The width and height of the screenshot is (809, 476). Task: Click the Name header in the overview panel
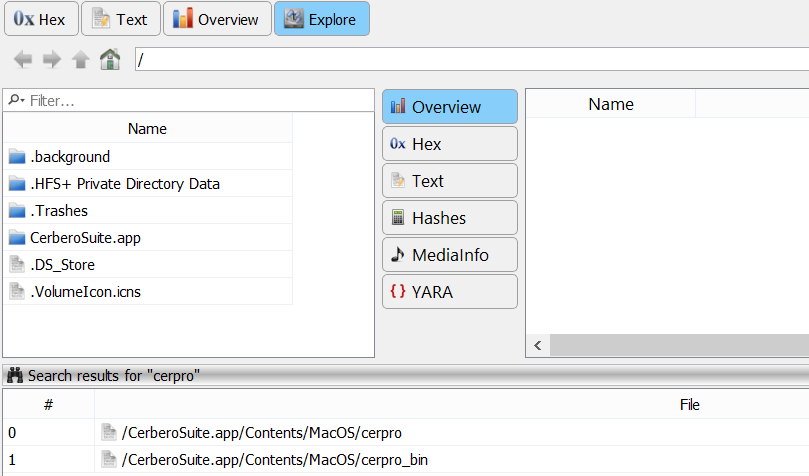coord(611,104)
